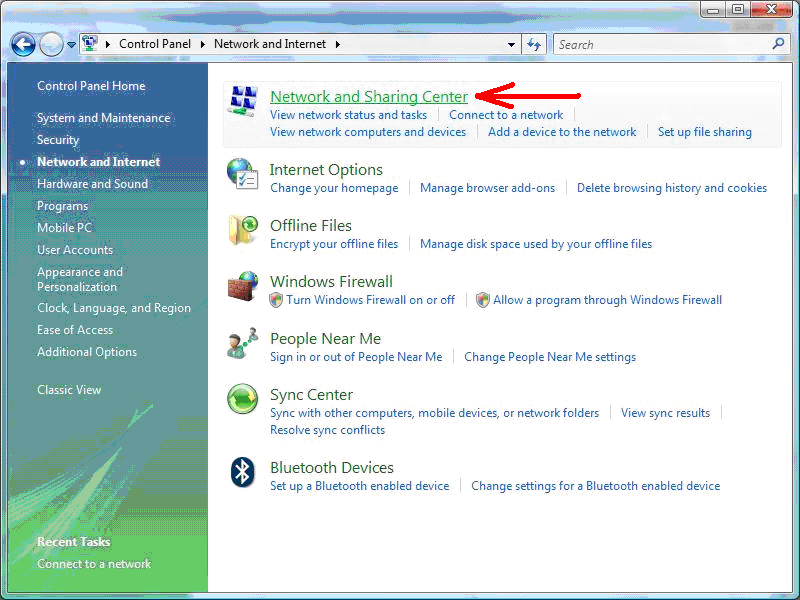Viewport: 800px width, 600px height.
Task: Click Change People Near Me settings
Action: click(550, 357)
